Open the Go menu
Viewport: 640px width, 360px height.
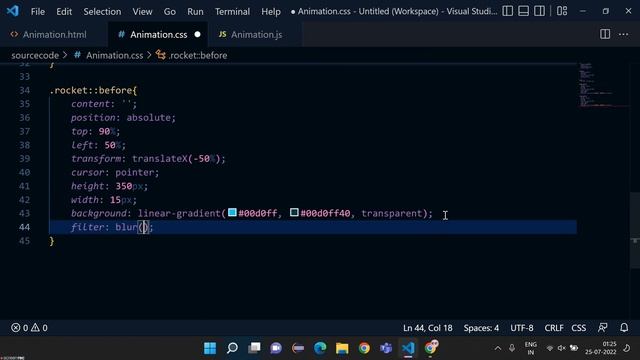pos(169,11)
